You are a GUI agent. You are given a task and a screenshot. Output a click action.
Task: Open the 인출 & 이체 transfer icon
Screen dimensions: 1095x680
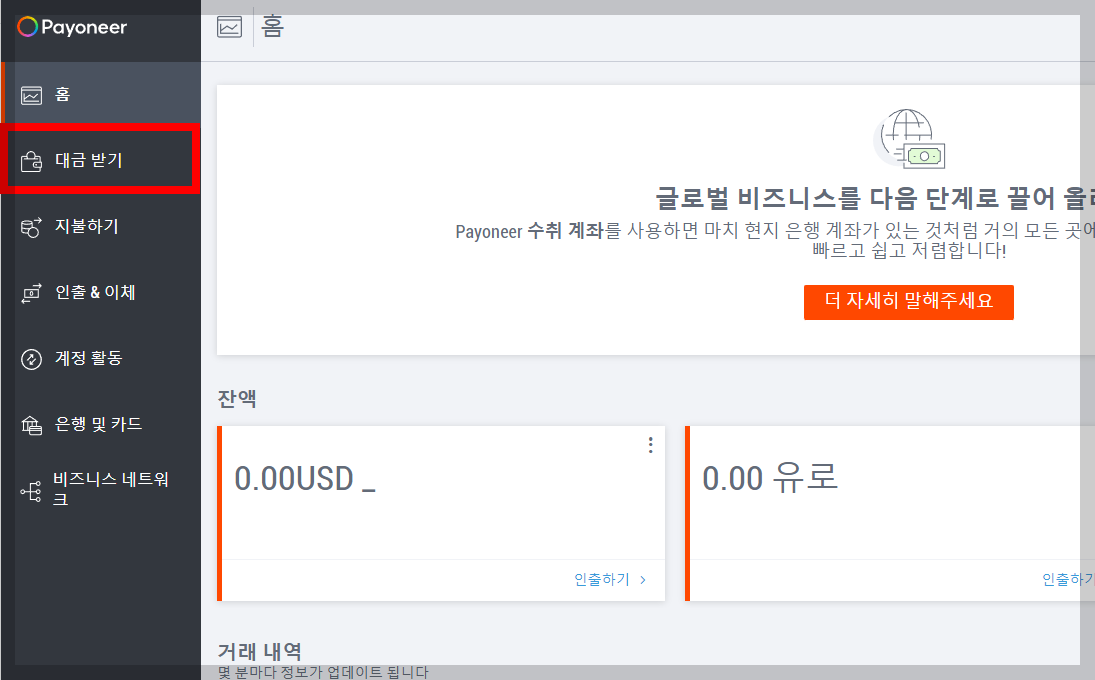coord(31,292)
